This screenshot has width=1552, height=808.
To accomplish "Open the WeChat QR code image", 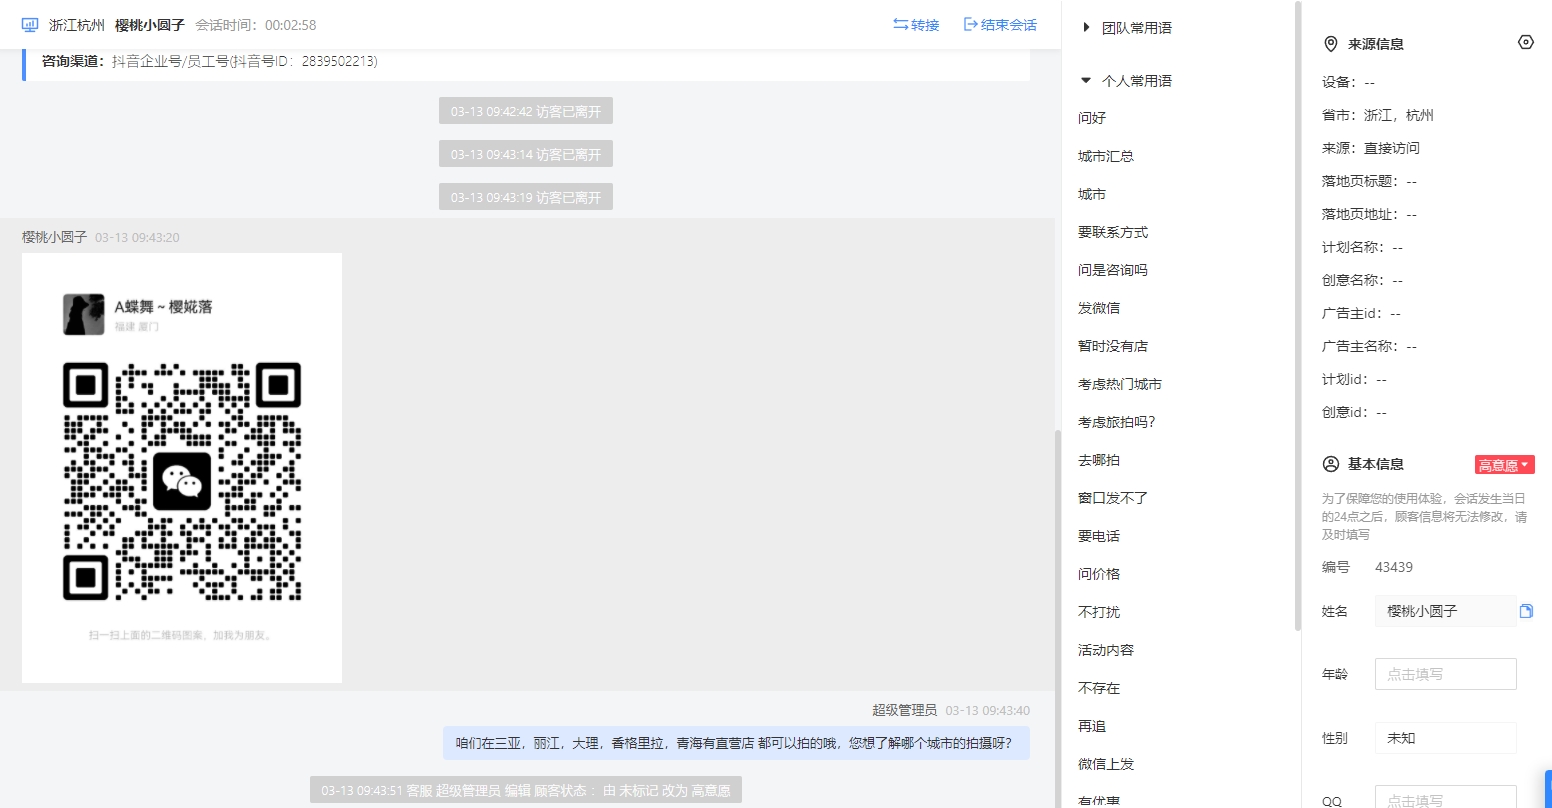I will pyautogui.click(x=182, y=468).
